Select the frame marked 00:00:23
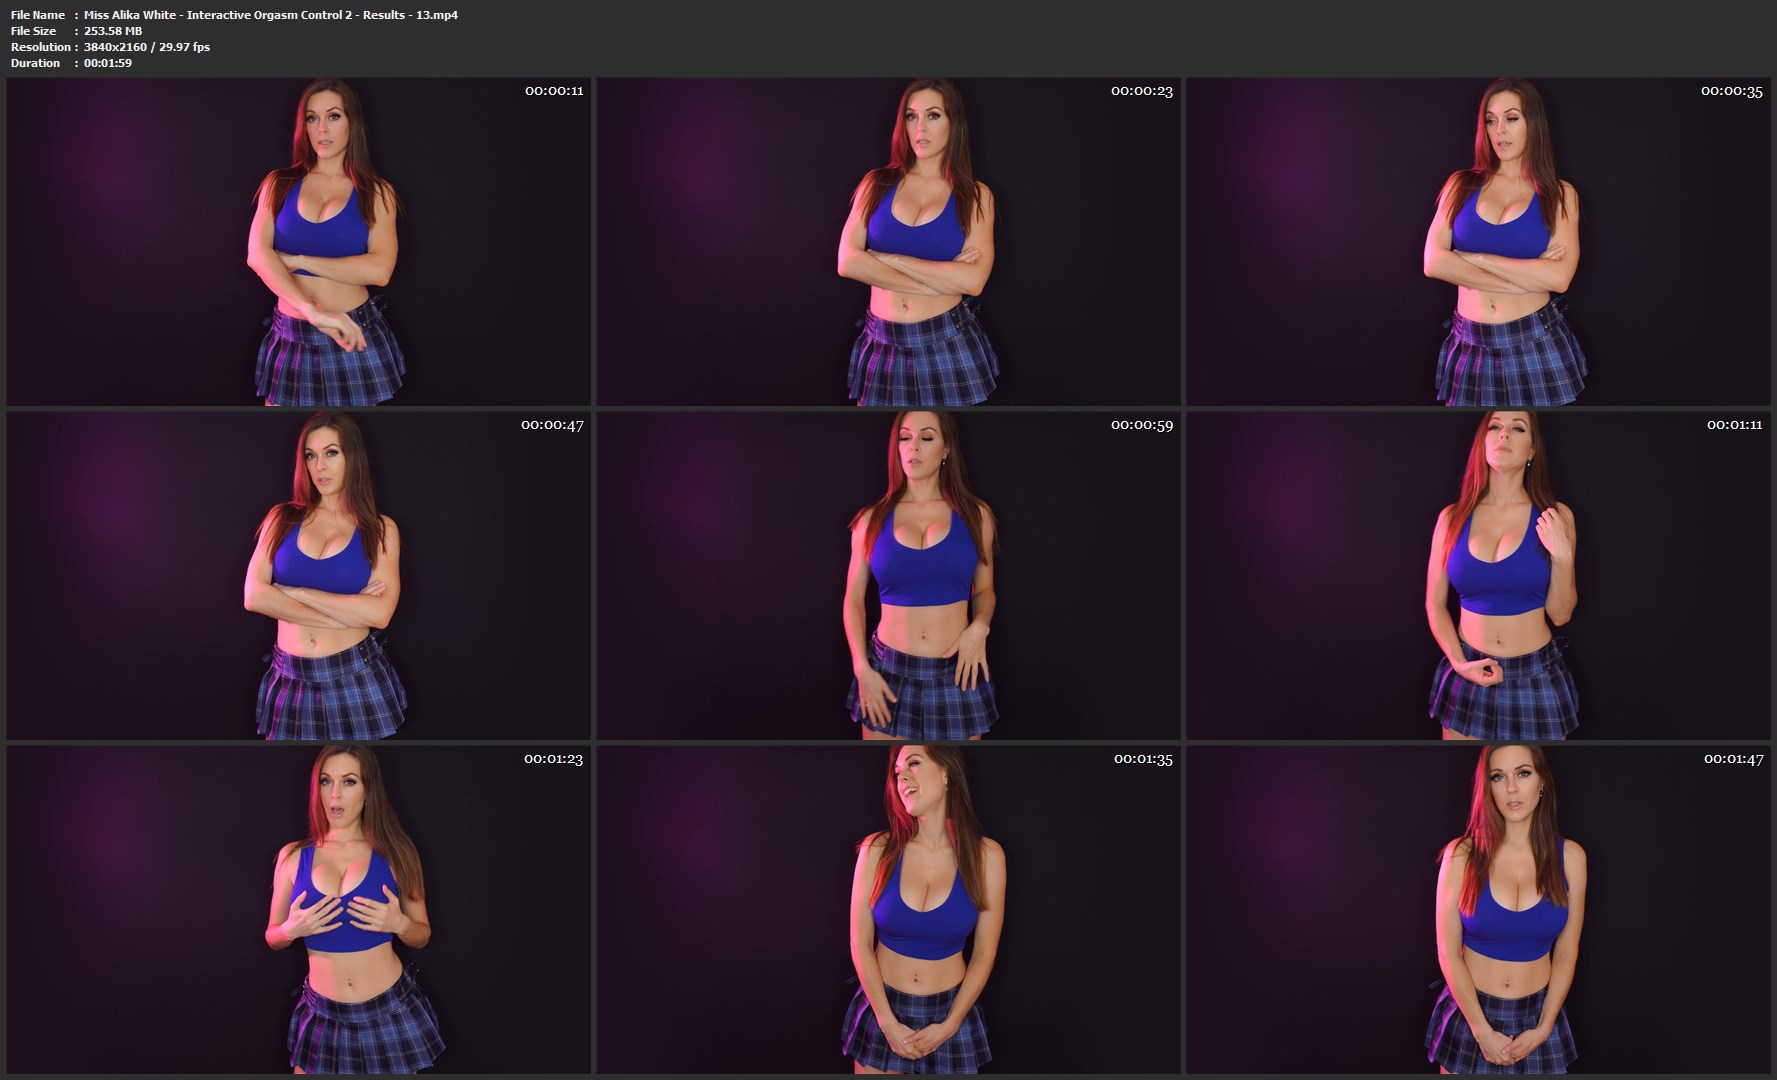Image resolution: width=1777 pixels, height=1080 pixels. point(888,242)
